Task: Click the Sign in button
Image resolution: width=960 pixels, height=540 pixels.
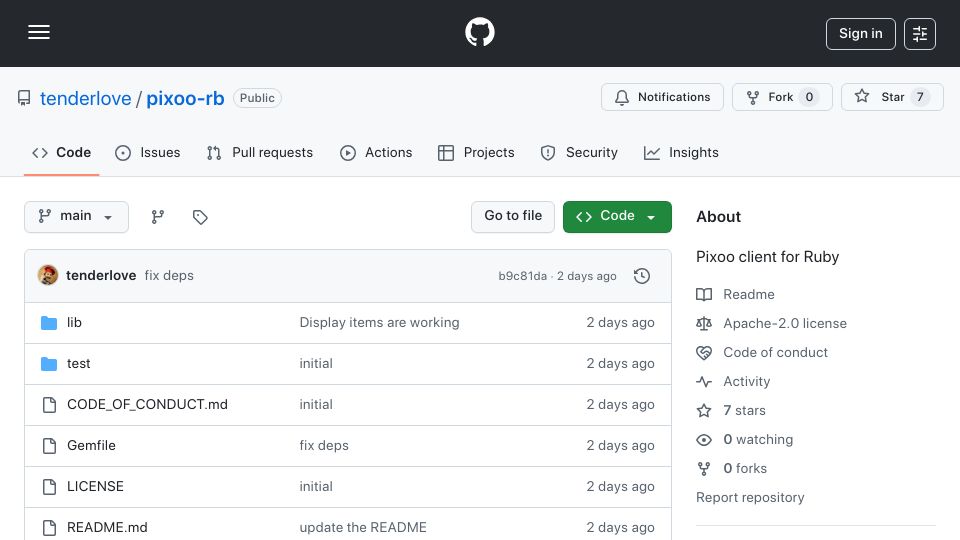Action: coord(860,34)
